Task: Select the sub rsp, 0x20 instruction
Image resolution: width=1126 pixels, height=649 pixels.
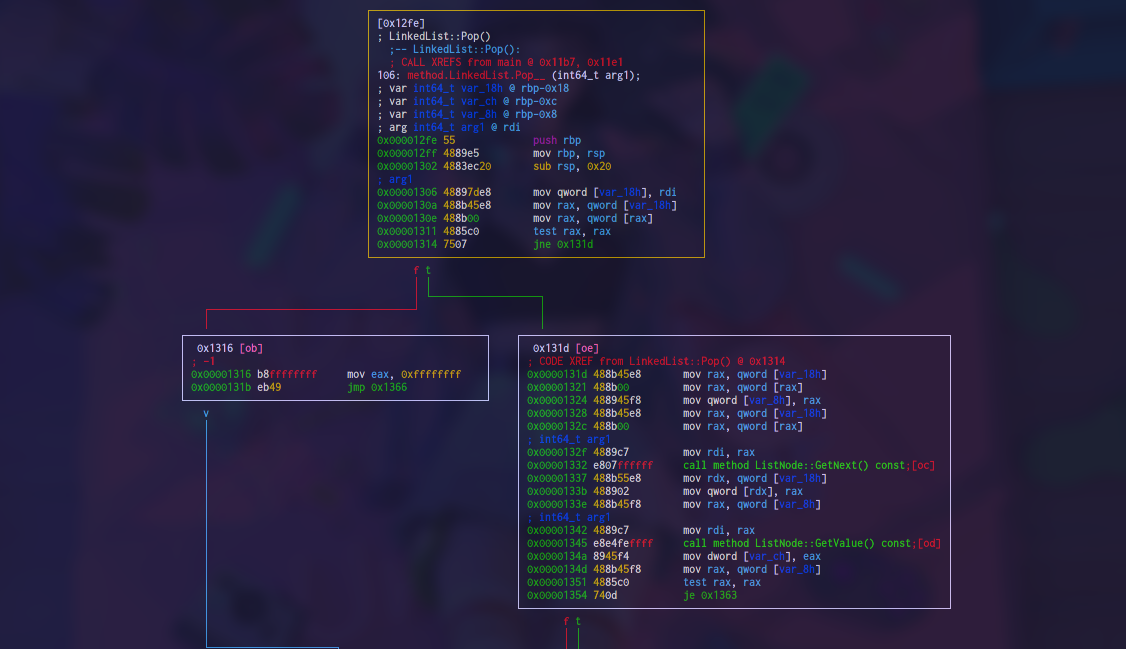Action: [568, 166]
